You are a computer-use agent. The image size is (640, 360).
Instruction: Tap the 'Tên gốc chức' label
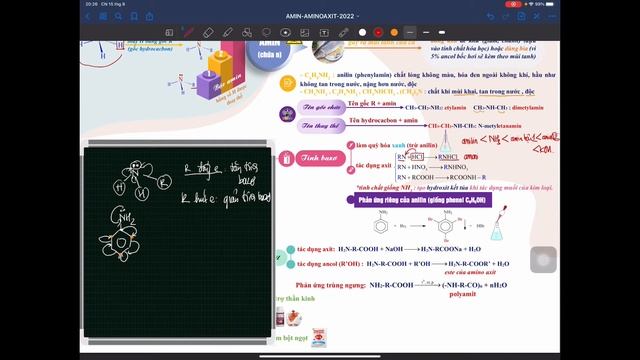[x=321, y=107]
